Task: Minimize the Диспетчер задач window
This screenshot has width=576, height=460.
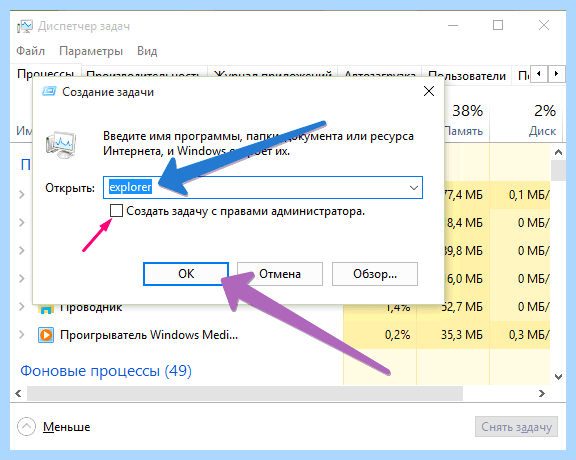Action: point(453,25)
